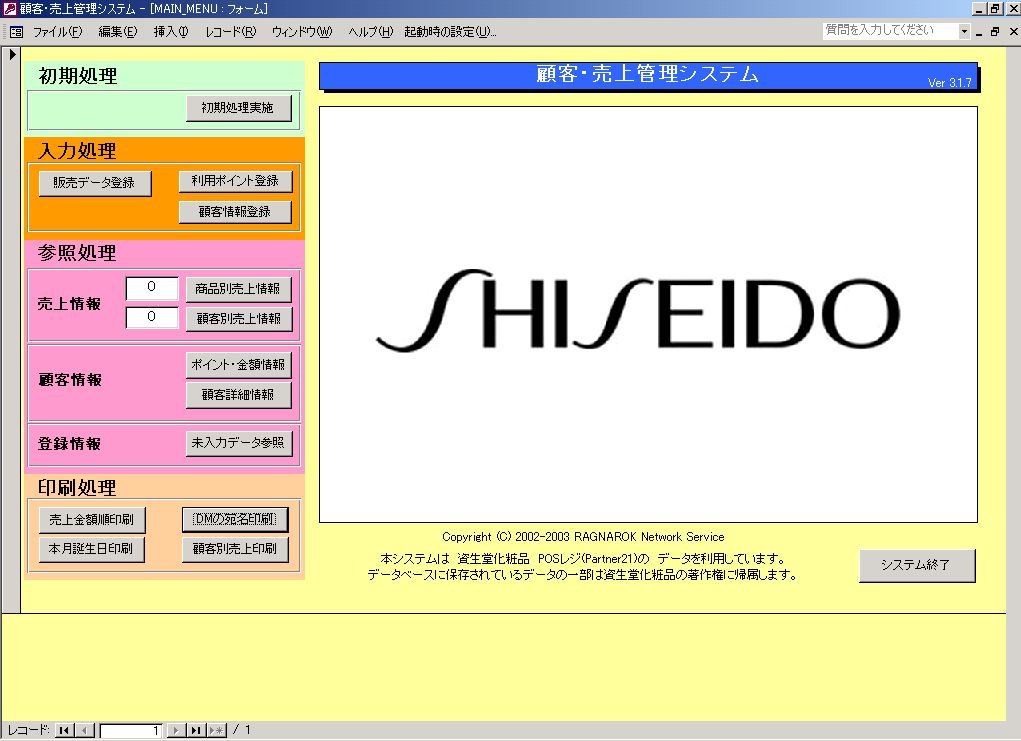Click the input field beside 顧客別売上情報
Image resolution: width=1021 pixels, height=741 pixels.
(x=152, y=317)
